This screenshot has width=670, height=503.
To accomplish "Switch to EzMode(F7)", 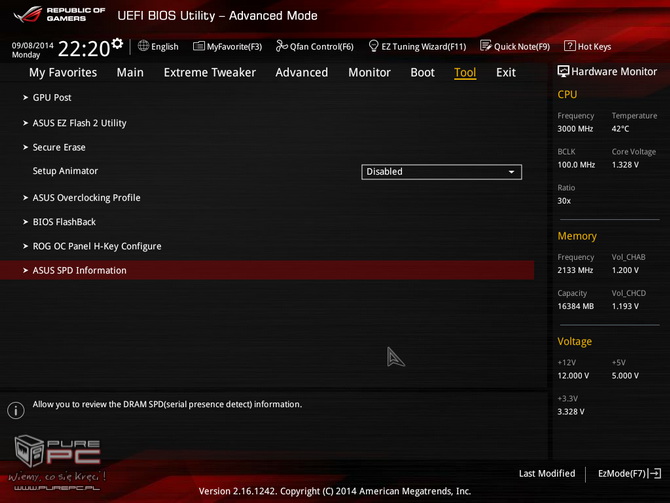I will 630,474.
